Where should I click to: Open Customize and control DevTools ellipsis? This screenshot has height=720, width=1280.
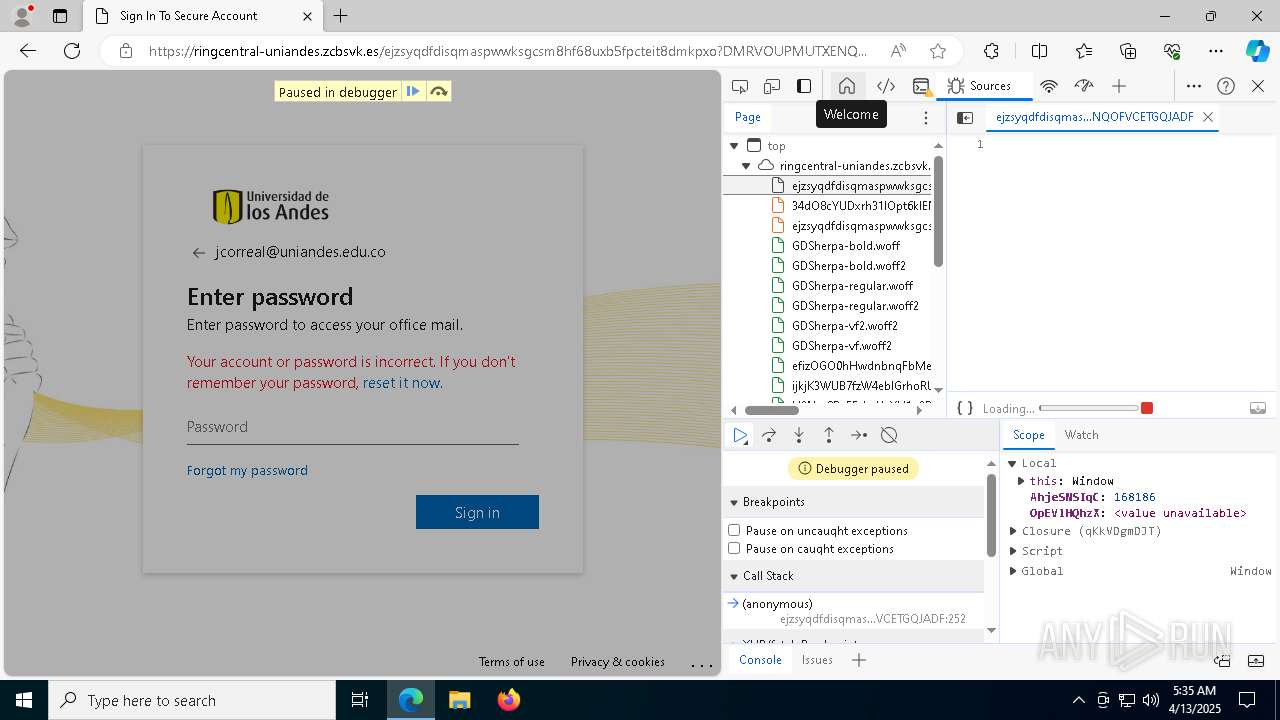pyautogui.click(x=1194, y=86)
